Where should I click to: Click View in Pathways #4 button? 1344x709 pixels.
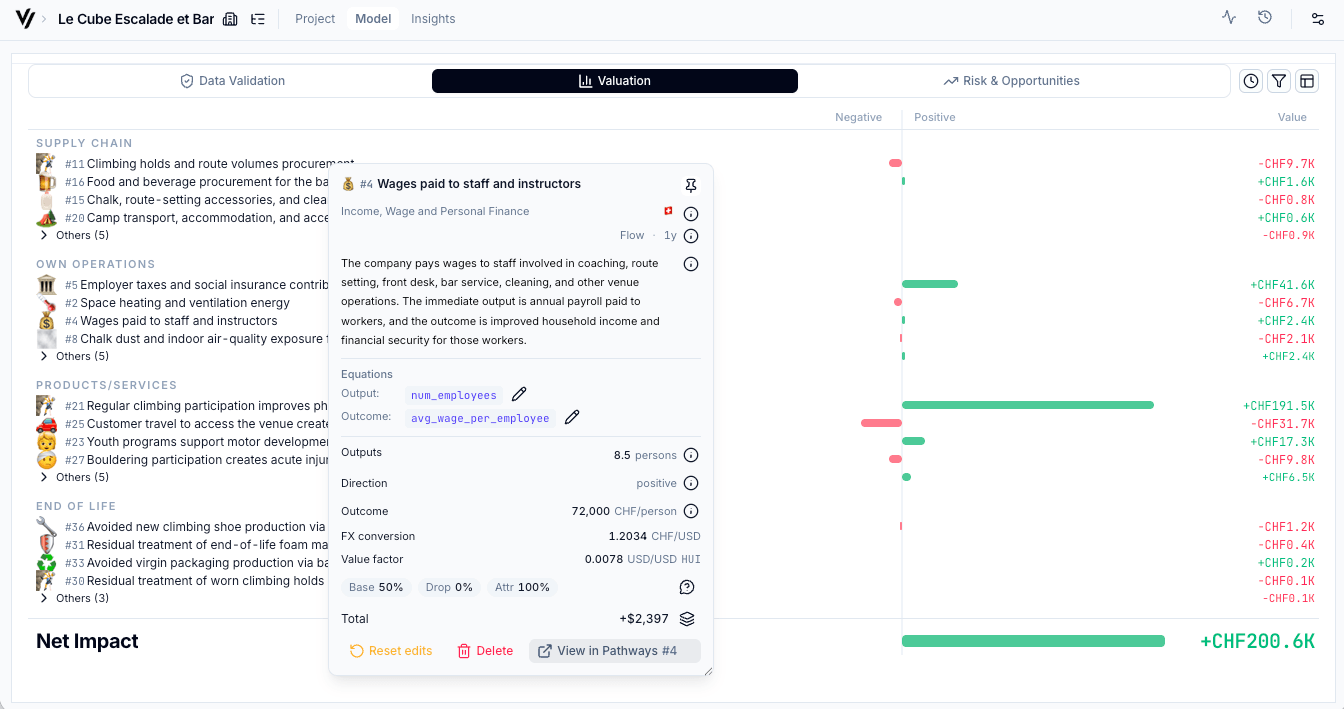pyautogui.click(x=614, y=650)
